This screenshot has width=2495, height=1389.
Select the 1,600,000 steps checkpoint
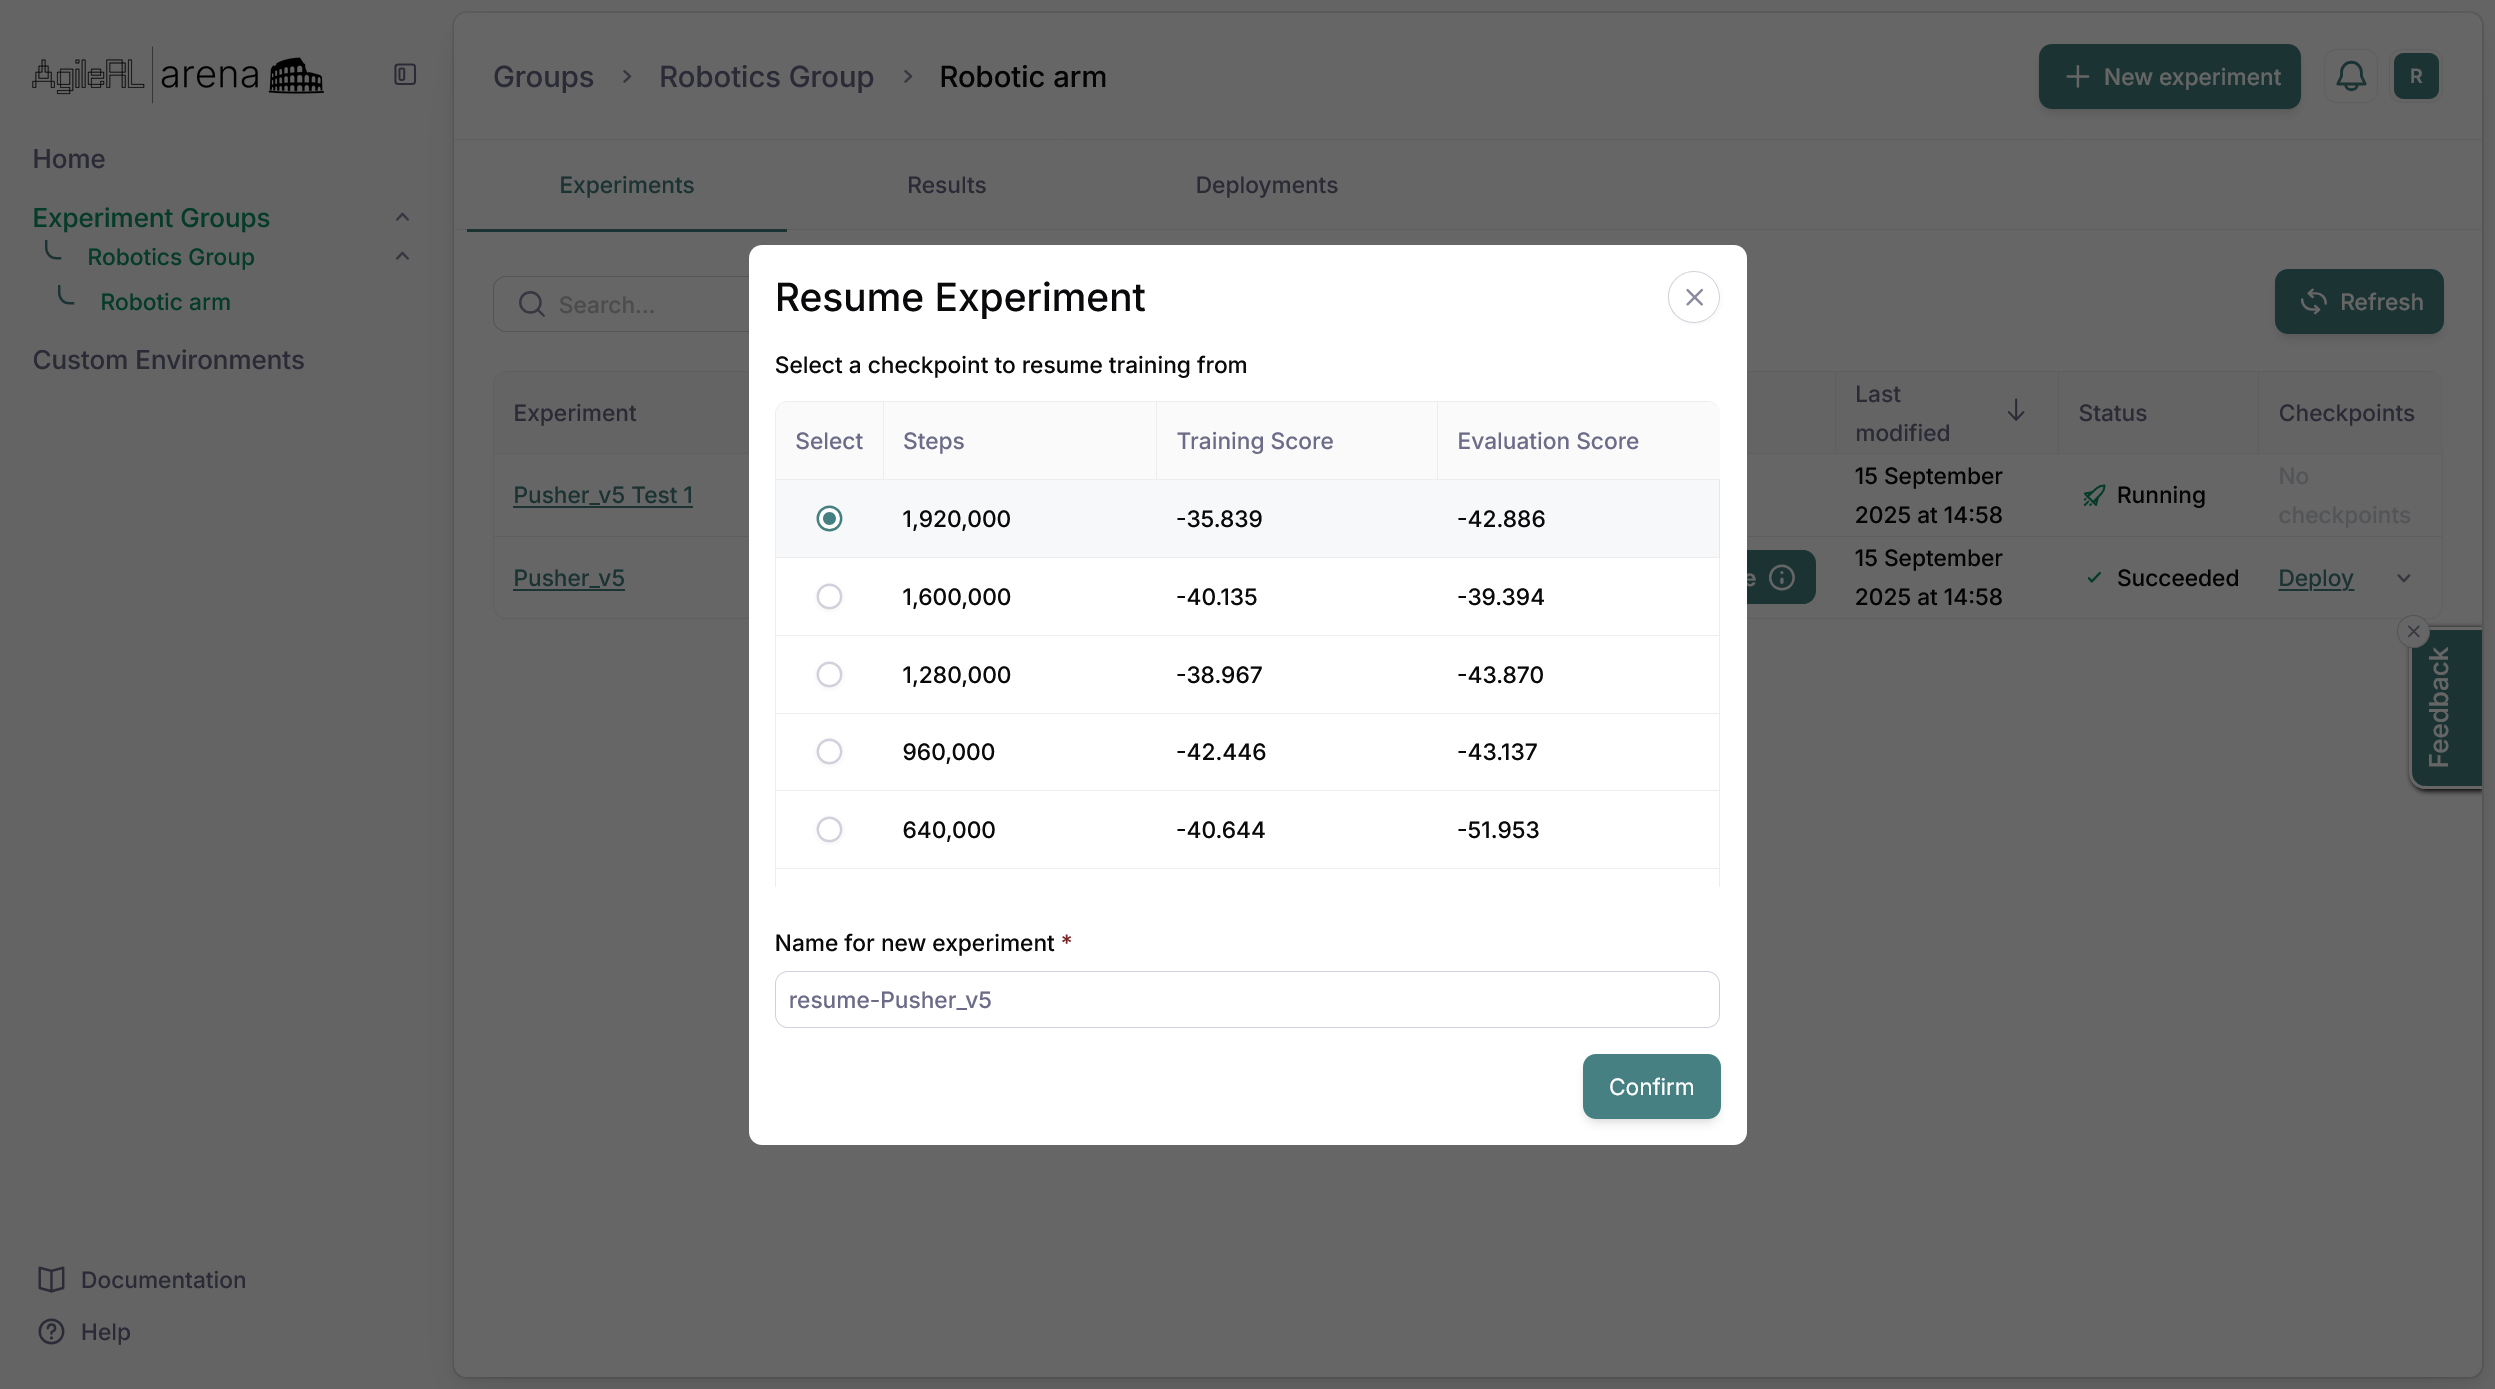[x=829, y=597]
